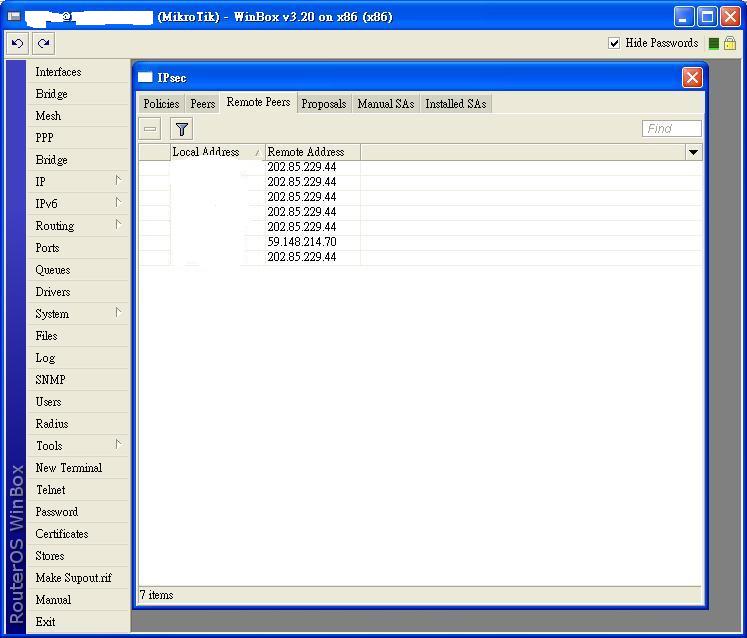Minimize the WinBox window
The width and height of the screenshot is (747, 638).
pos(684,17)
